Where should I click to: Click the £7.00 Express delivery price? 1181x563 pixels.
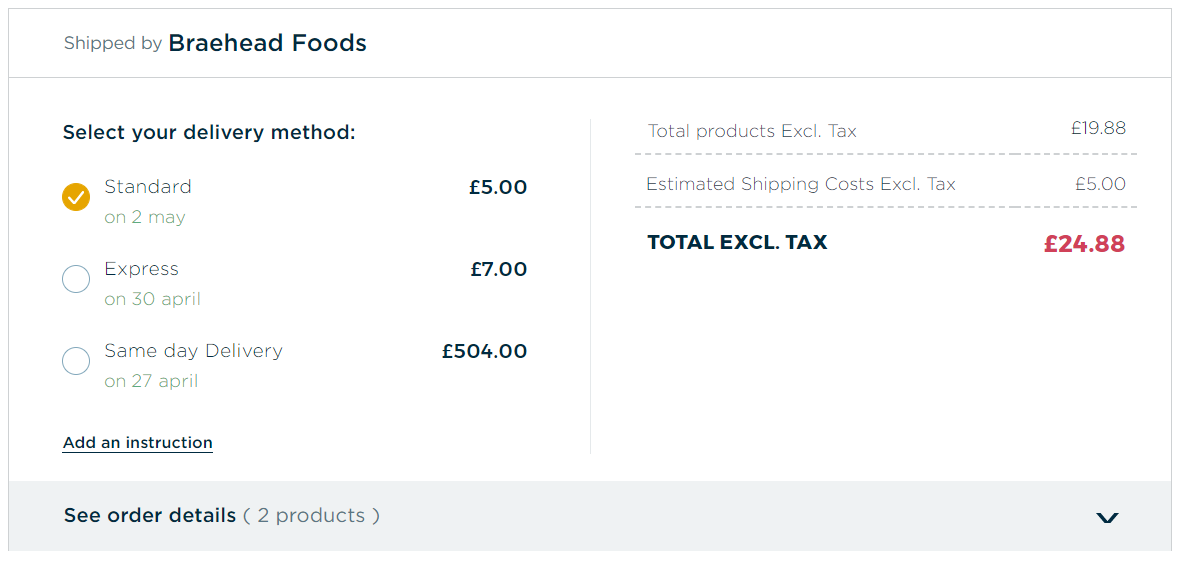click(499, 269)
